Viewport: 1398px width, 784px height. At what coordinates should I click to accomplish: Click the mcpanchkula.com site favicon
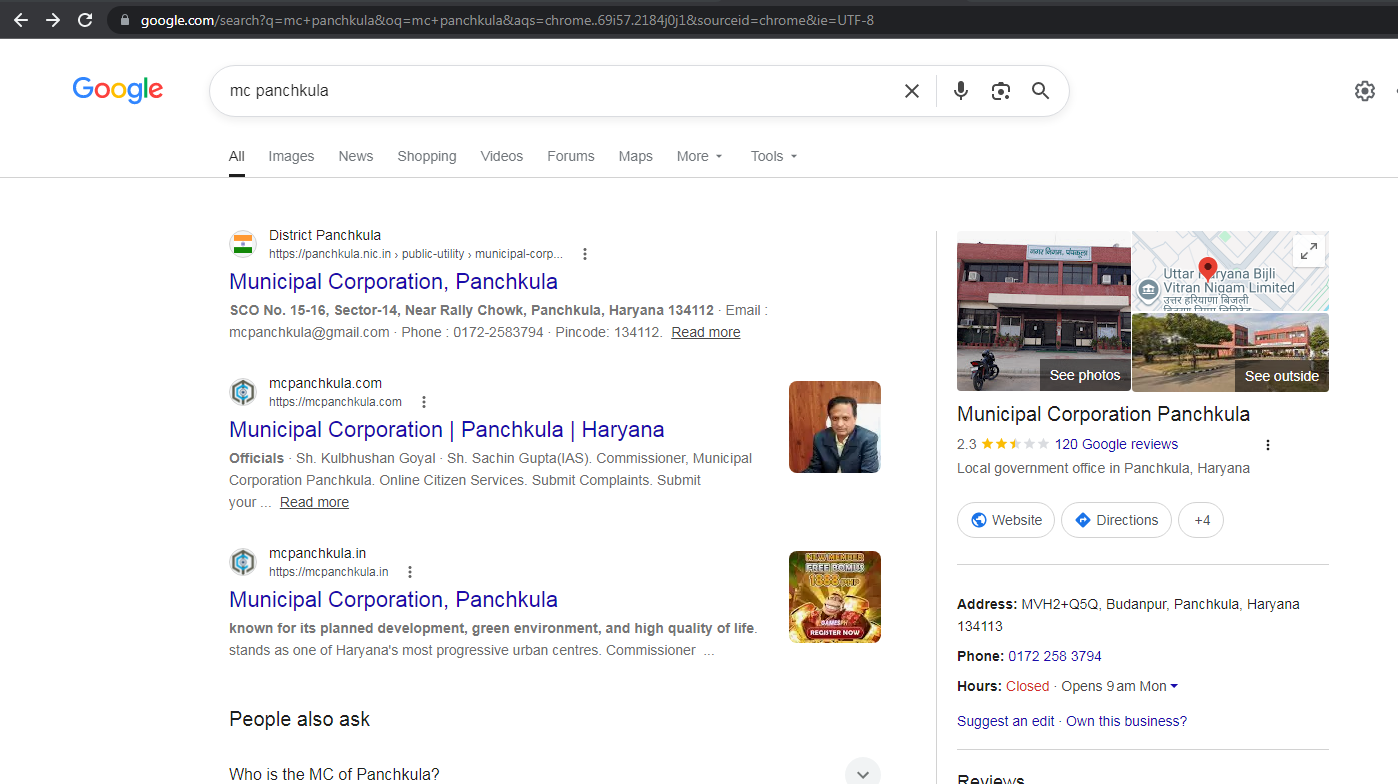click(x=243, y=392)
